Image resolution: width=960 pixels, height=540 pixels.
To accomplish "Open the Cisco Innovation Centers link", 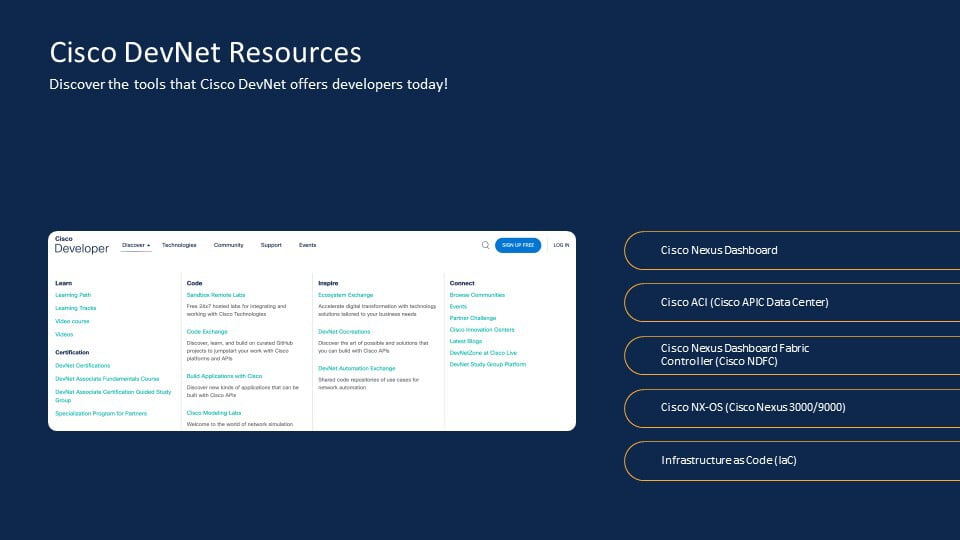I will coord(482,330).
